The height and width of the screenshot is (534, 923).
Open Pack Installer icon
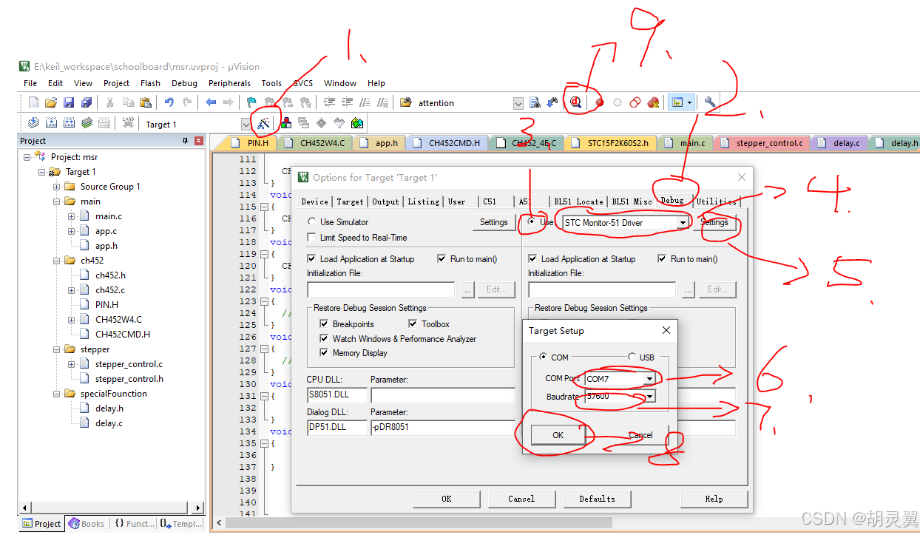[x=357, y=123]
